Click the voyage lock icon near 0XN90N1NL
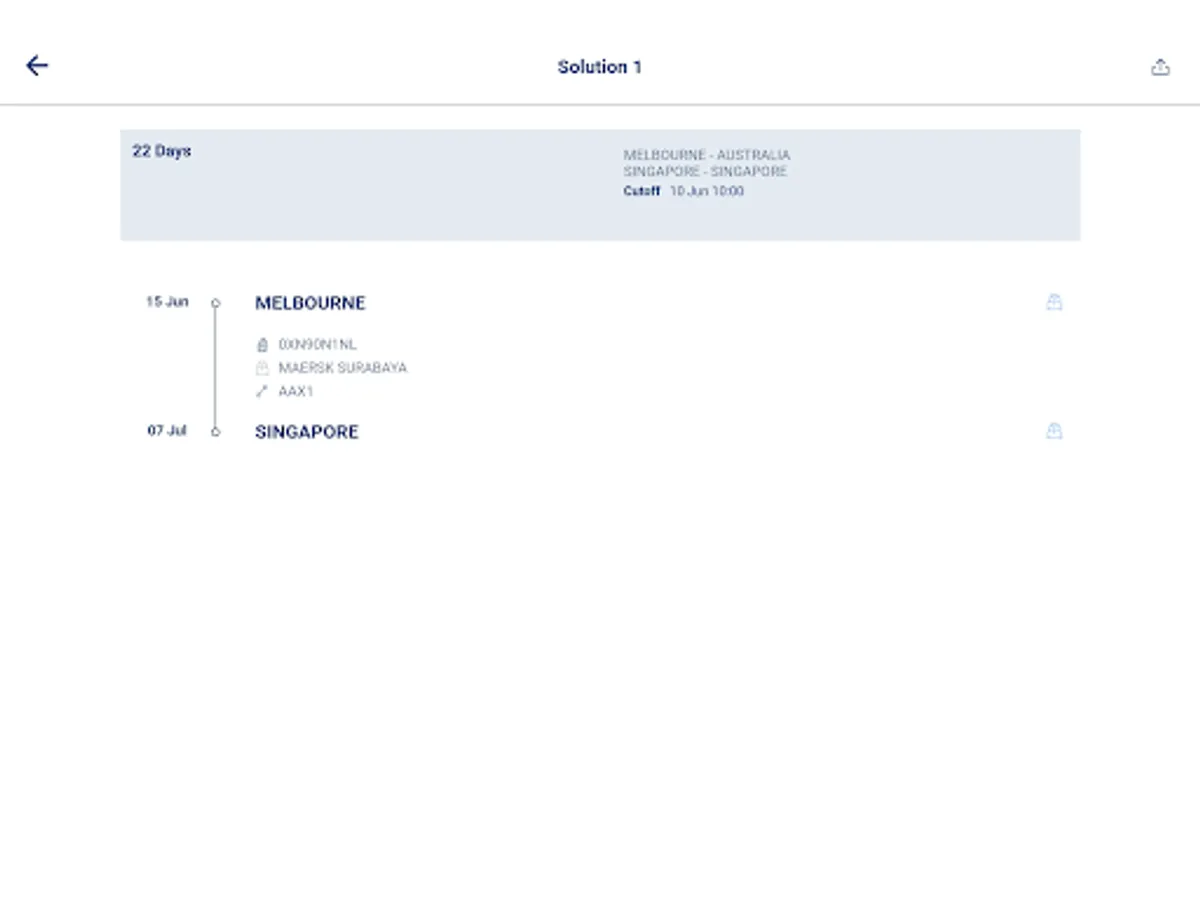1200x900 pixels. [x=262, y=345]
